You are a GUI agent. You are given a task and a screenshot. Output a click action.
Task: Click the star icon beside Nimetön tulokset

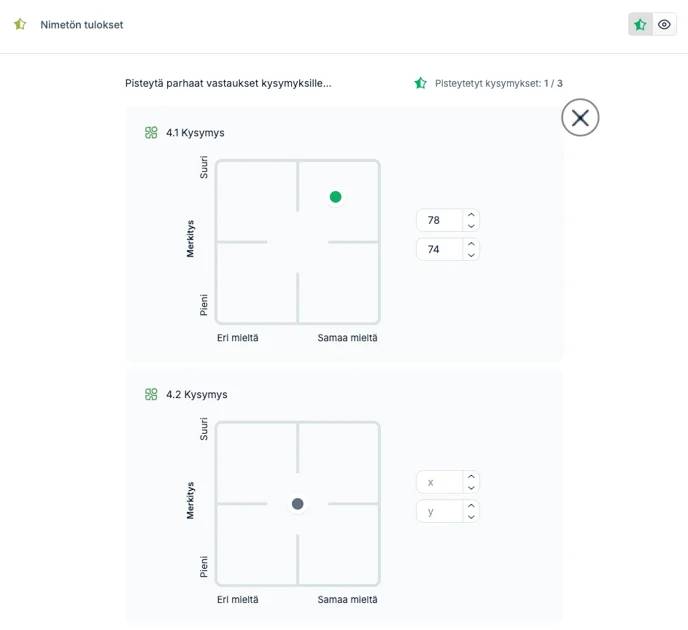(x=20, y=24)
